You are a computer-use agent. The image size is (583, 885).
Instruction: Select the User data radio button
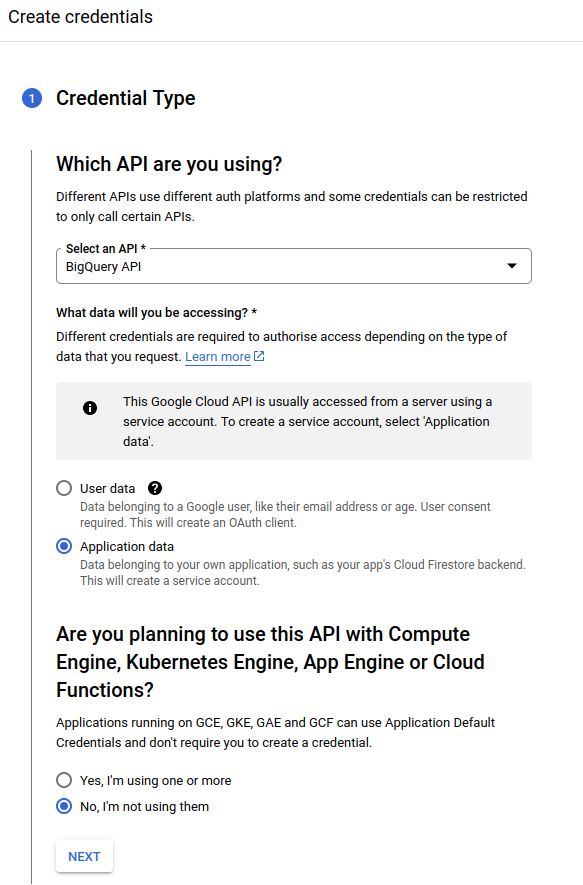click(x=64, y=488)
